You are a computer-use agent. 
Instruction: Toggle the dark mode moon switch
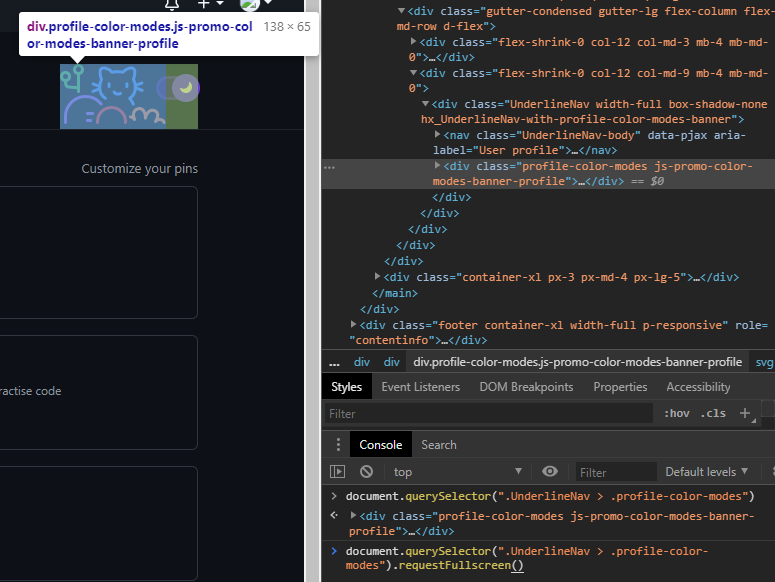click(178, 88)
